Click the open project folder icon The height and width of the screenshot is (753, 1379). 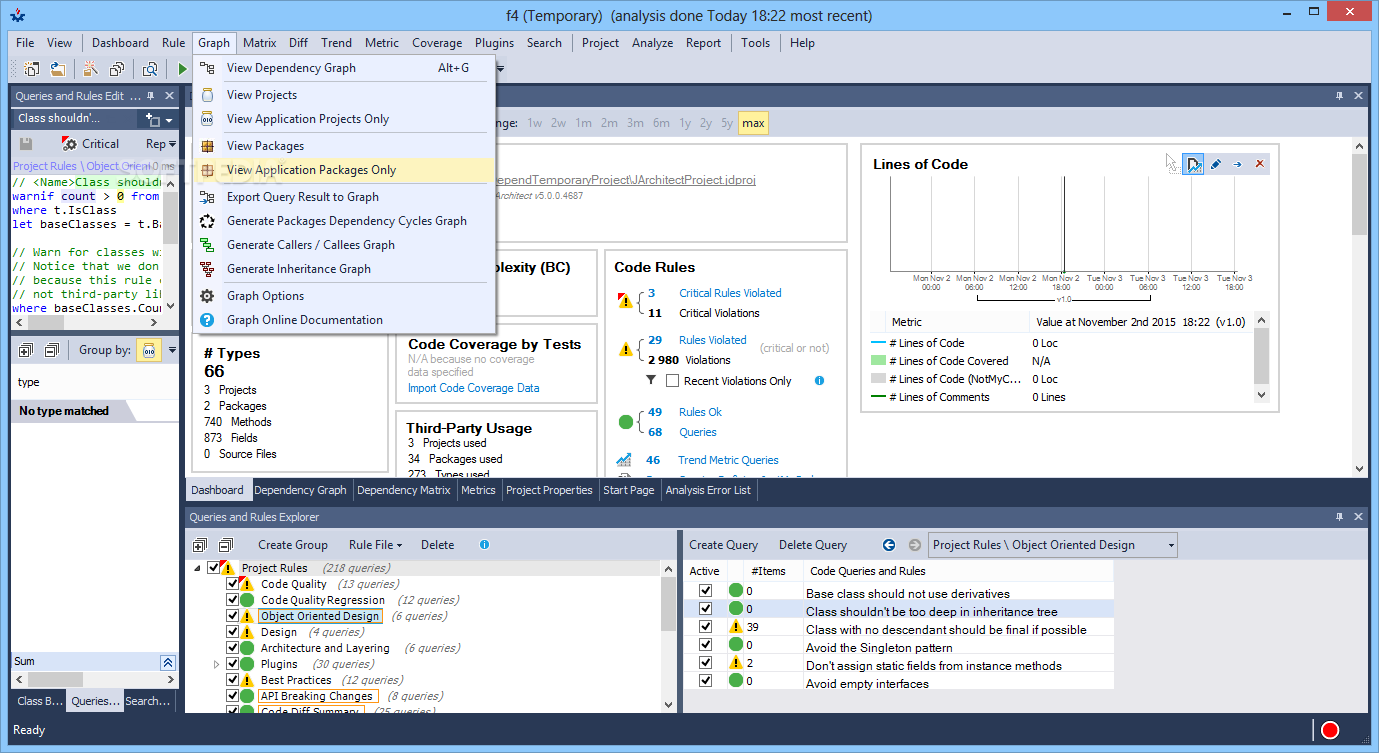click(x=58, y=69)
